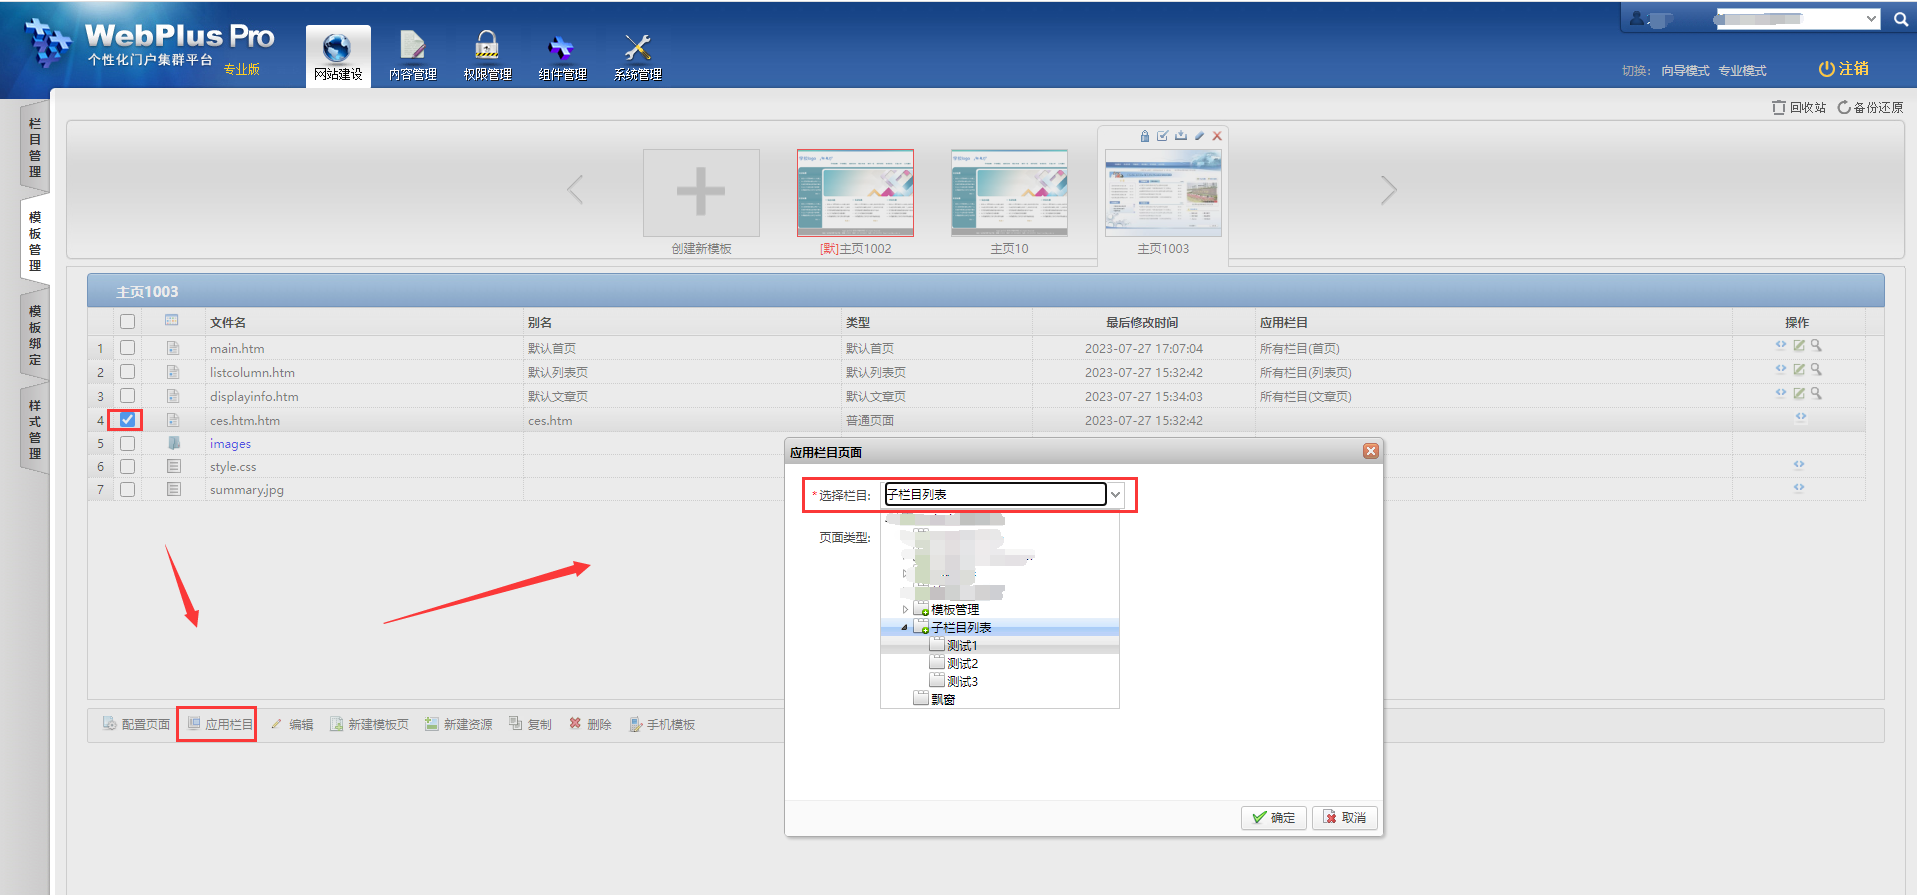Click the magnifier preview icon for main.htm row
This screenshot has height=895, width=1917.
tap(1816, 346)
